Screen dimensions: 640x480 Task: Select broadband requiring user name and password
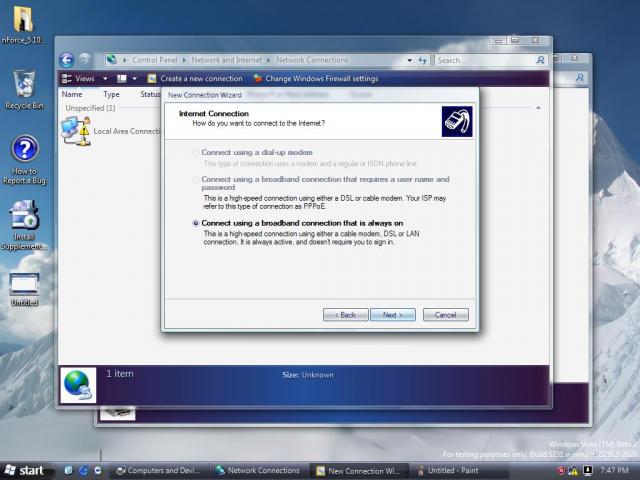point(196,180)
